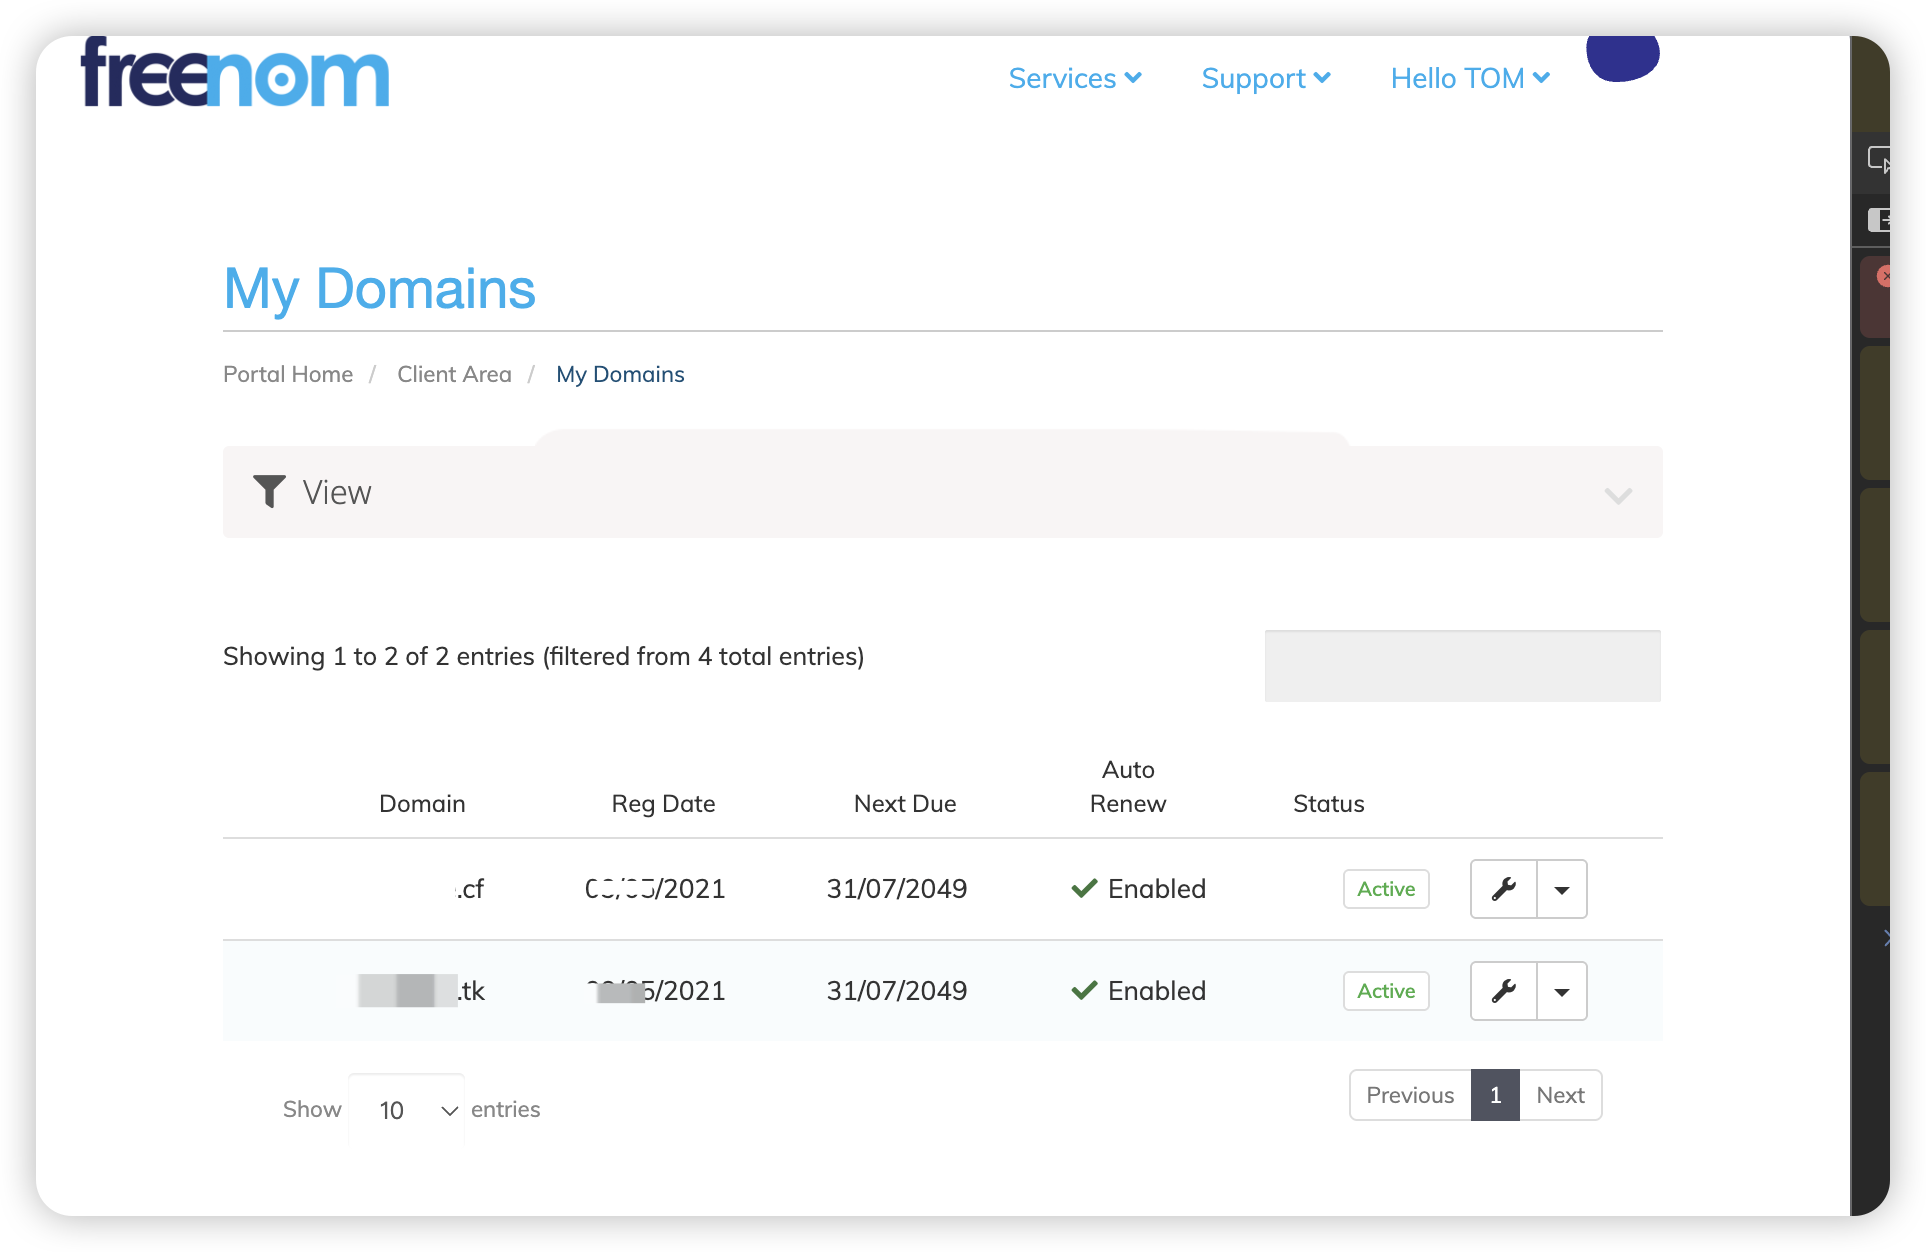Click Active status badge for .cf domain
Image resolution: width=1926 pixels, height=1252 pixels.
pos(1386,889)
